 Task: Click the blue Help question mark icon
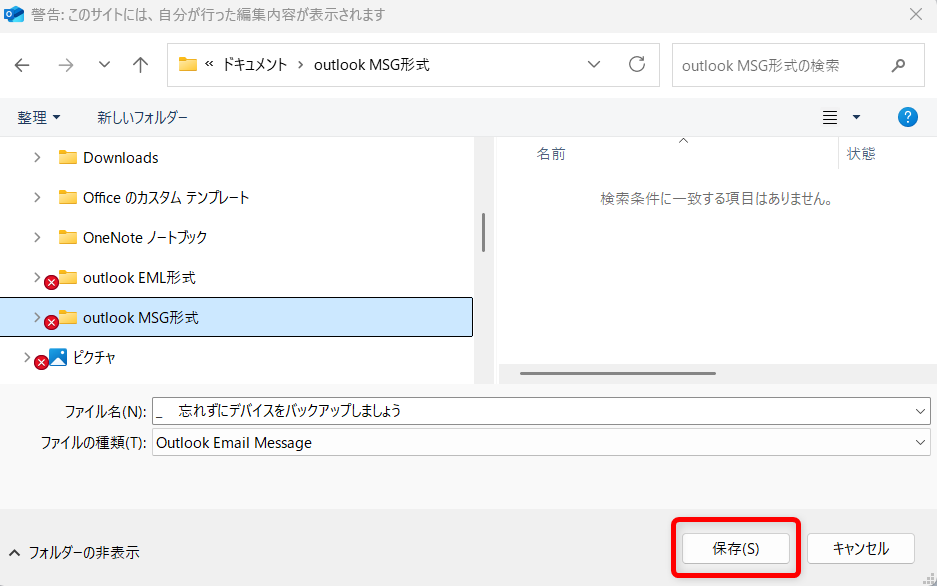[x=908, y=117]
